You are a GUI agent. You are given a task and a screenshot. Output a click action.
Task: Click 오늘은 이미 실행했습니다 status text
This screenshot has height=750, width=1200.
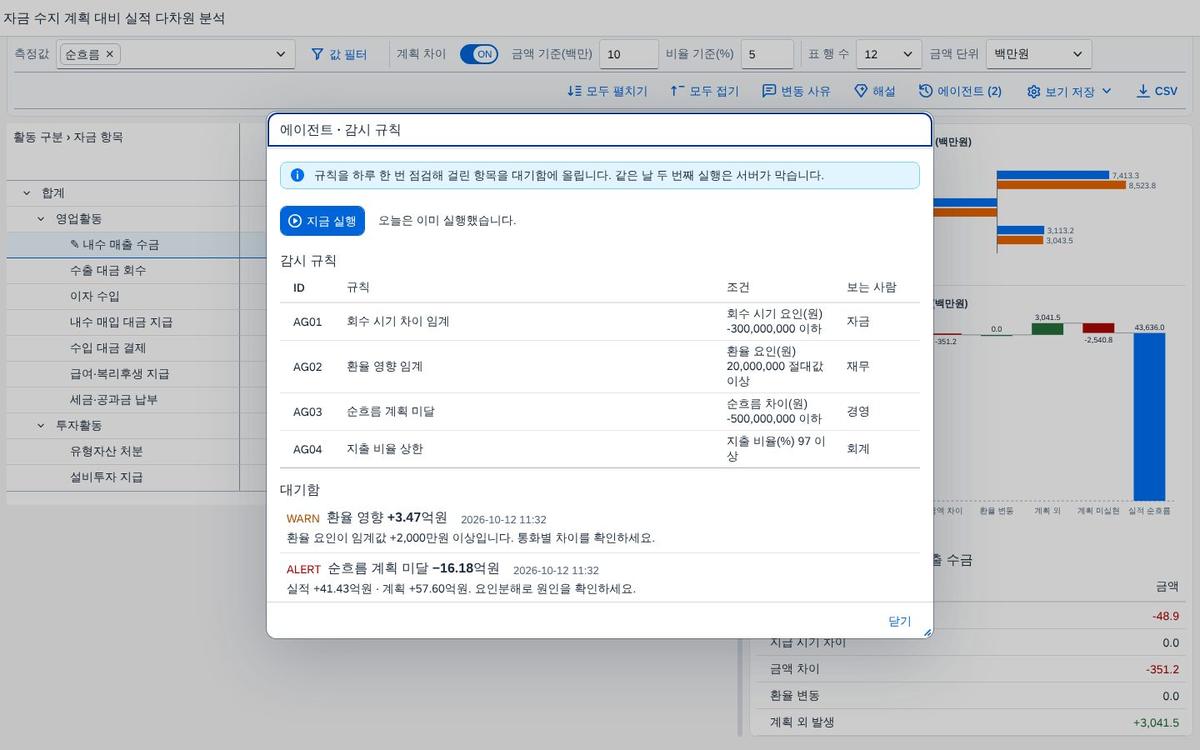[447, 221]
